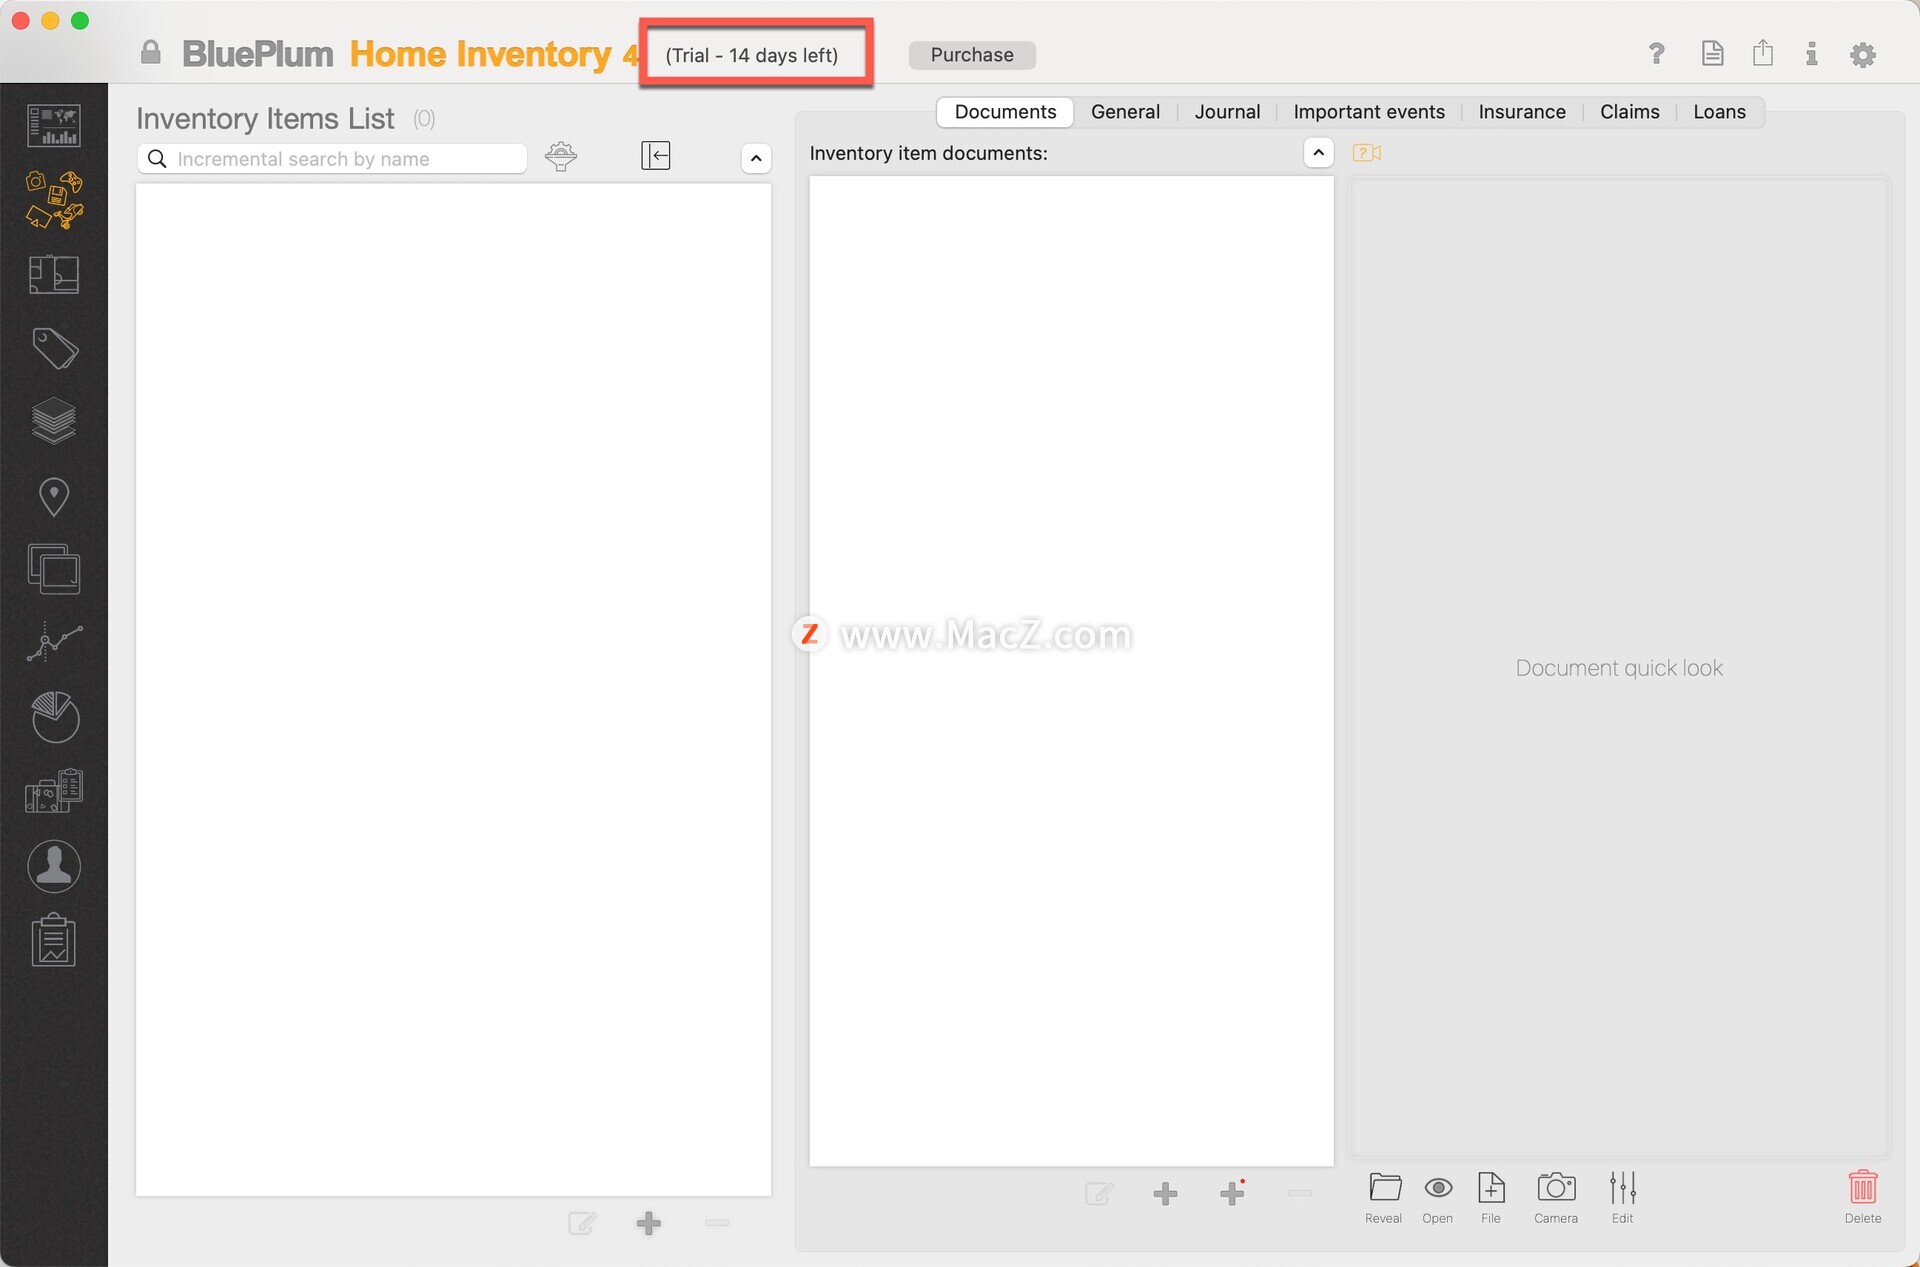Open the clipboard reports sidebar icon
The width and height of the screenshot is (1920, 1267).
click(x=54, y=940)
